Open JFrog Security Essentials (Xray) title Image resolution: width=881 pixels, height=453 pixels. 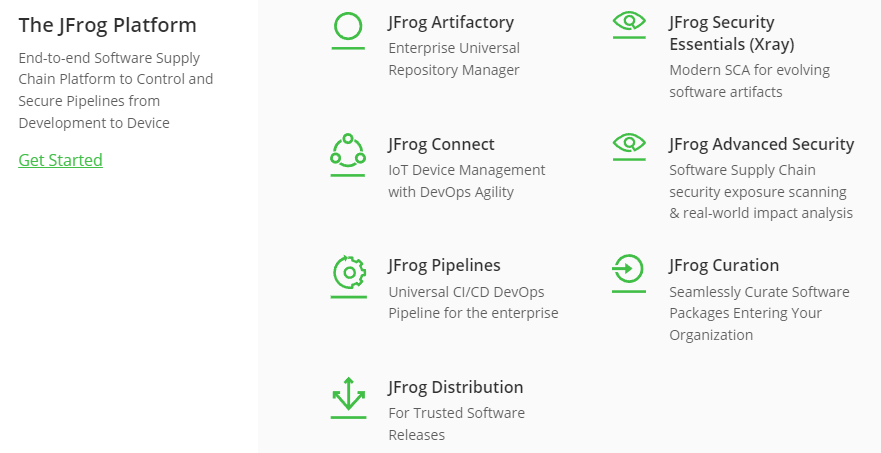point(732,33)
